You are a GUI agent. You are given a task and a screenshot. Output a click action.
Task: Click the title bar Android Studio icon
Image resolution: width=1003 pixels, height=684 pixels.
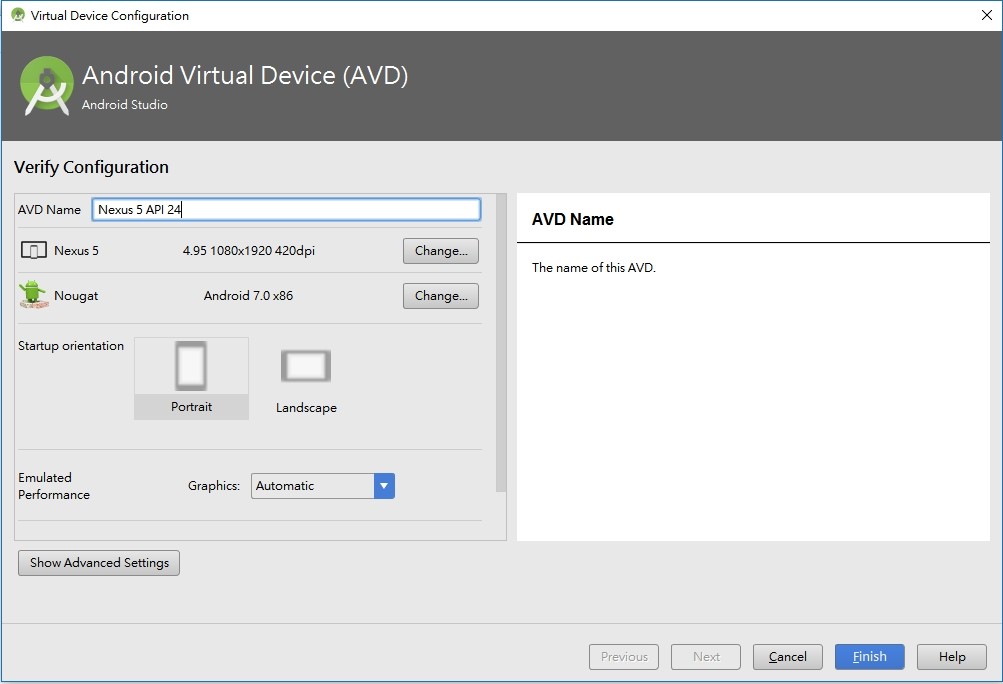click(17, 15)
